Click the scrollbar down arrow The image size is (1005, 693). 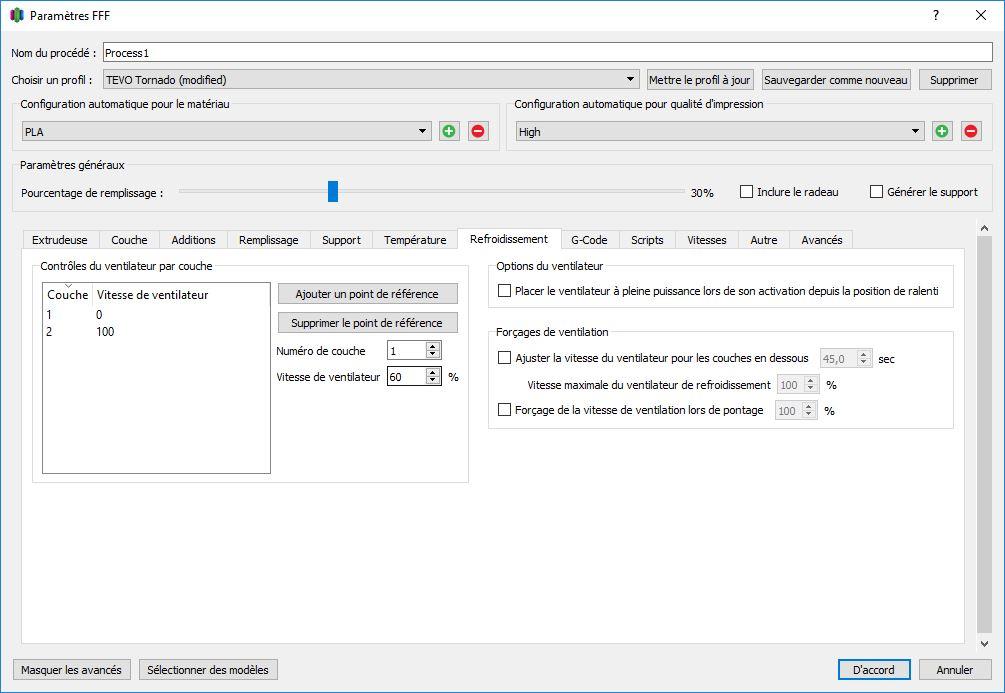984,643
